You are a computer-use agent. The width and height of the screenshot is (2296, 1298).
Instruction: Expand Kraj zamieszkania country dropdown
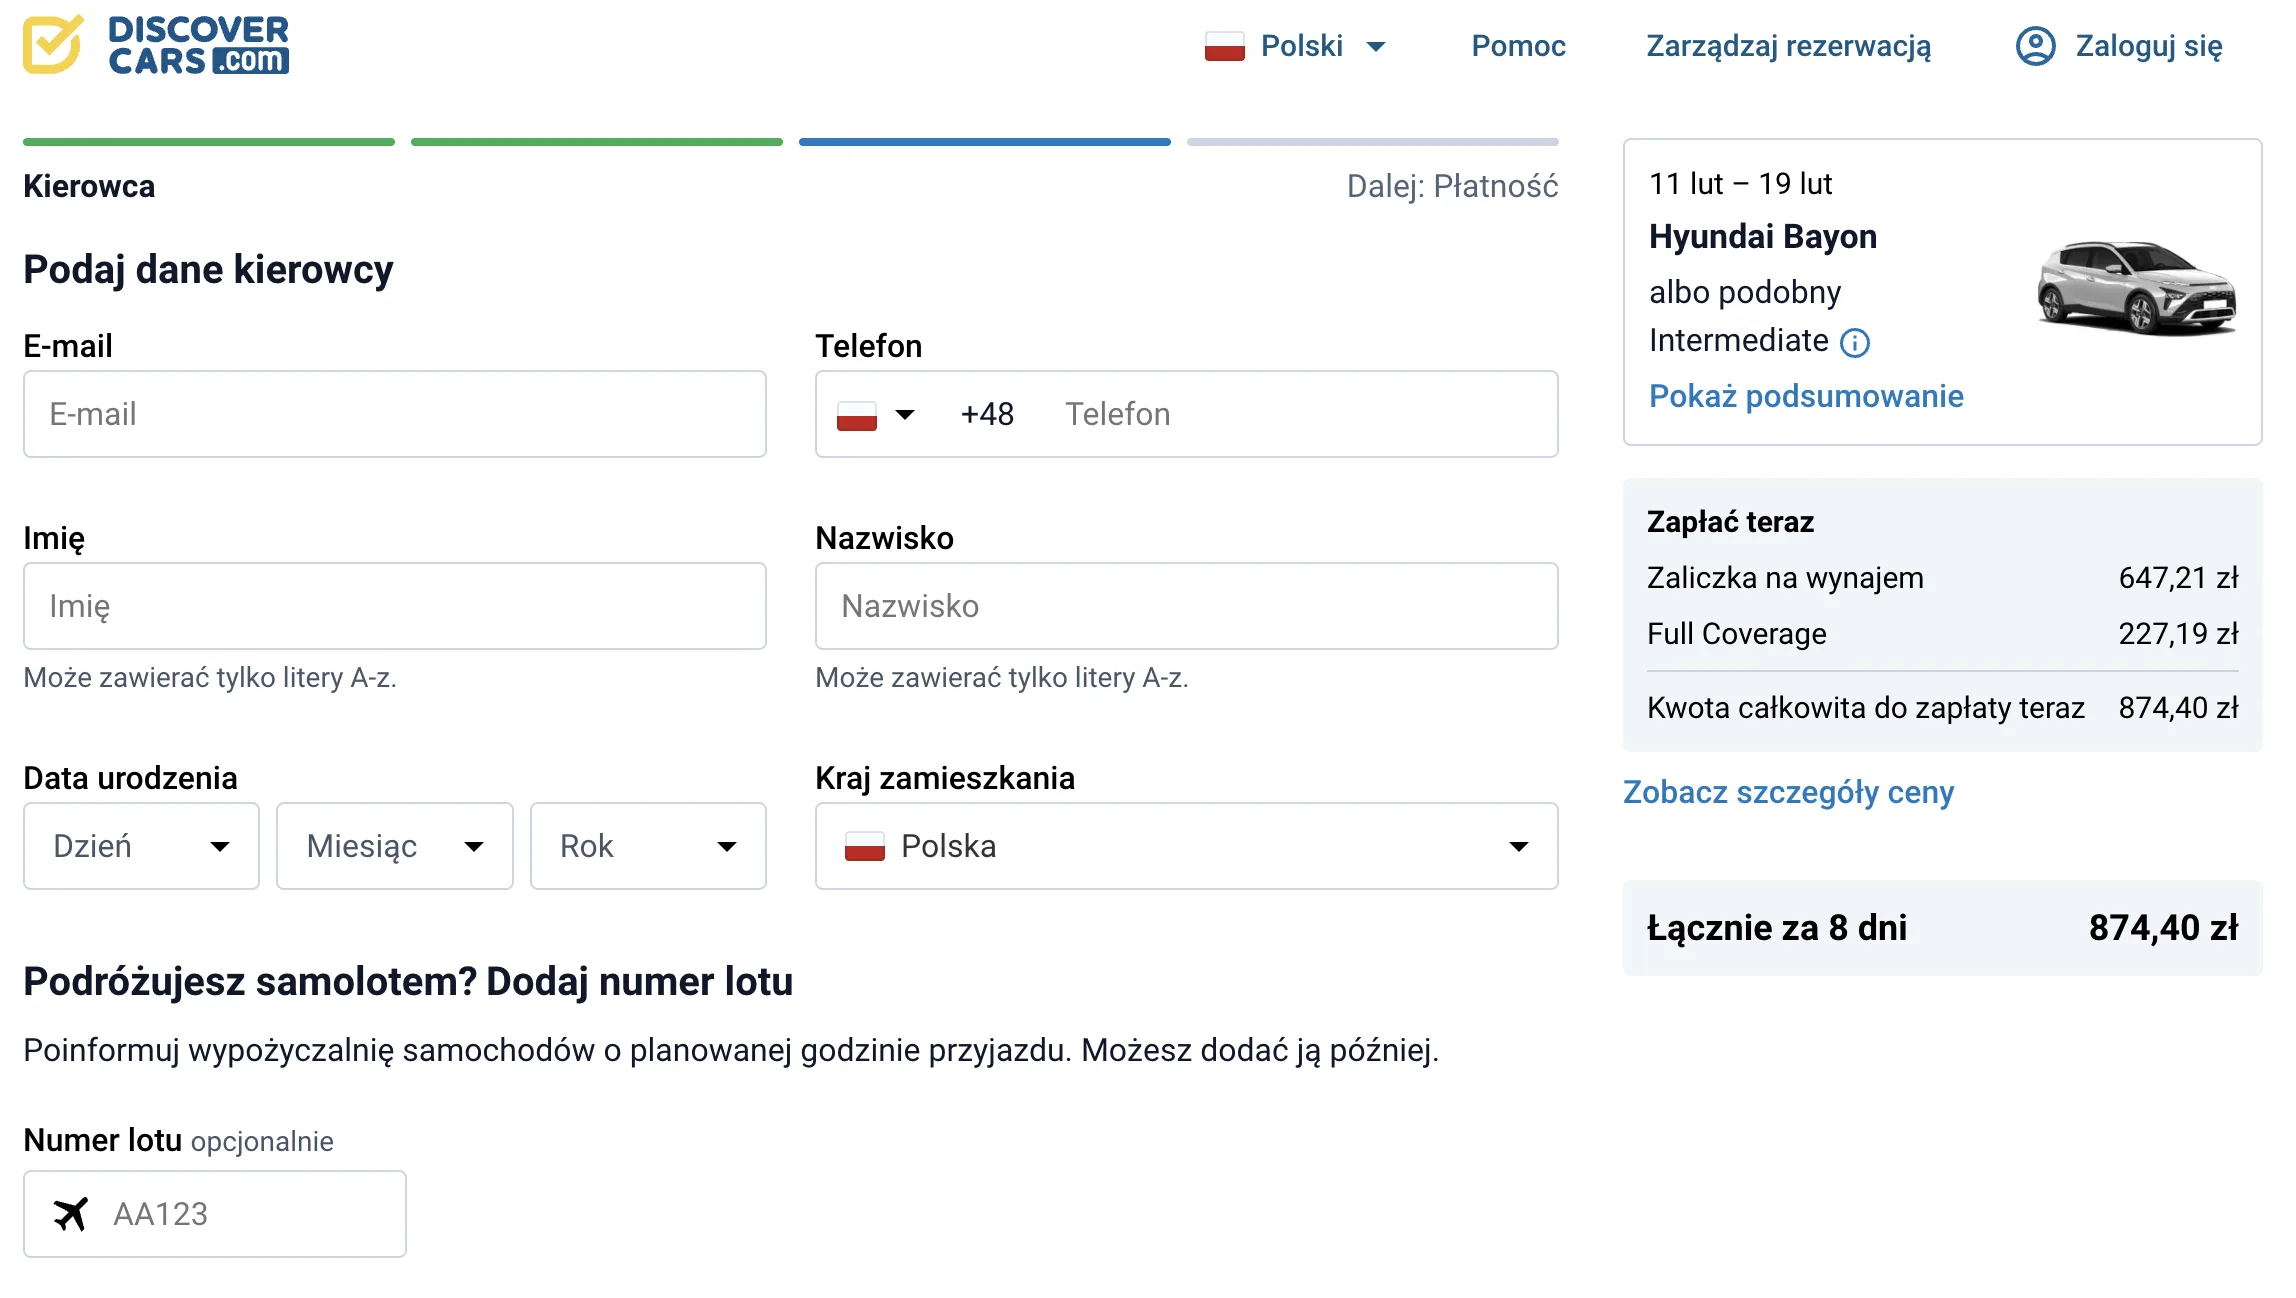(x=1186, y=846)
